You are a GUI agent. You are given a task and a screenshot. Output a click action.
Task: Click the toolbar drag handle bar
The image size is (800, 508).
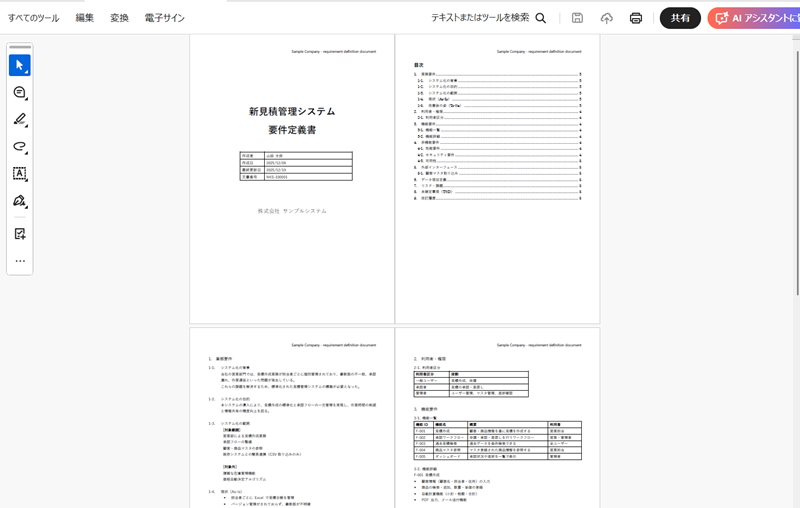pos(20,47)
